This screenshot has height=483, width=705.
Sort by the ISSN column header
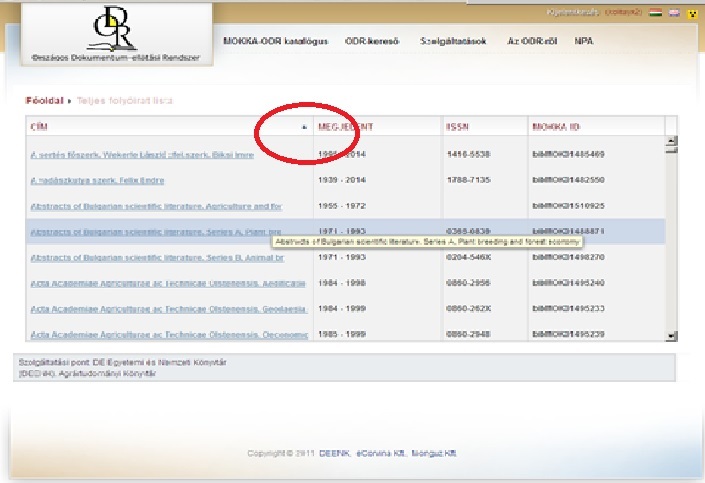(457, 128)
